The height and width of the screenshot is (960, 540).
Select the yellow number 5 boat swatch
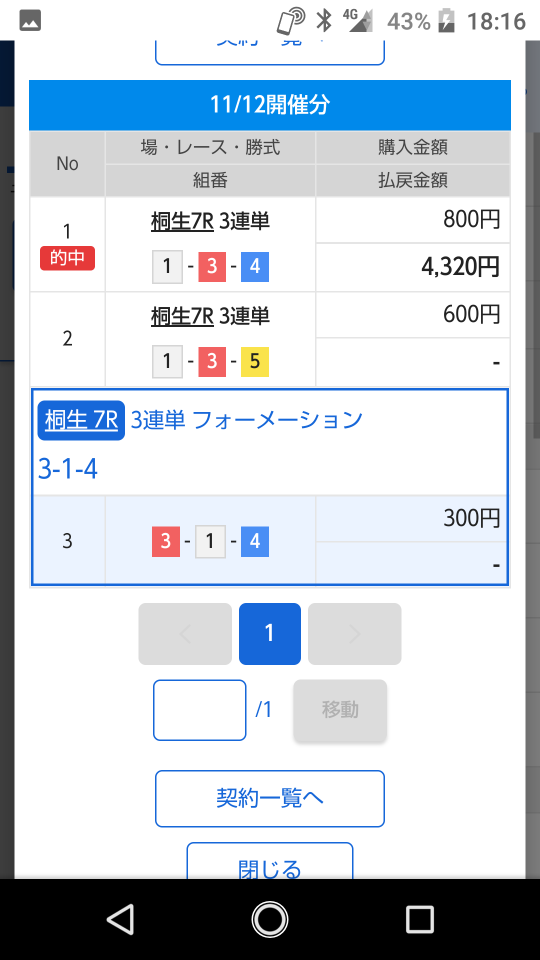pyautogui.click(x=255, y=361)
